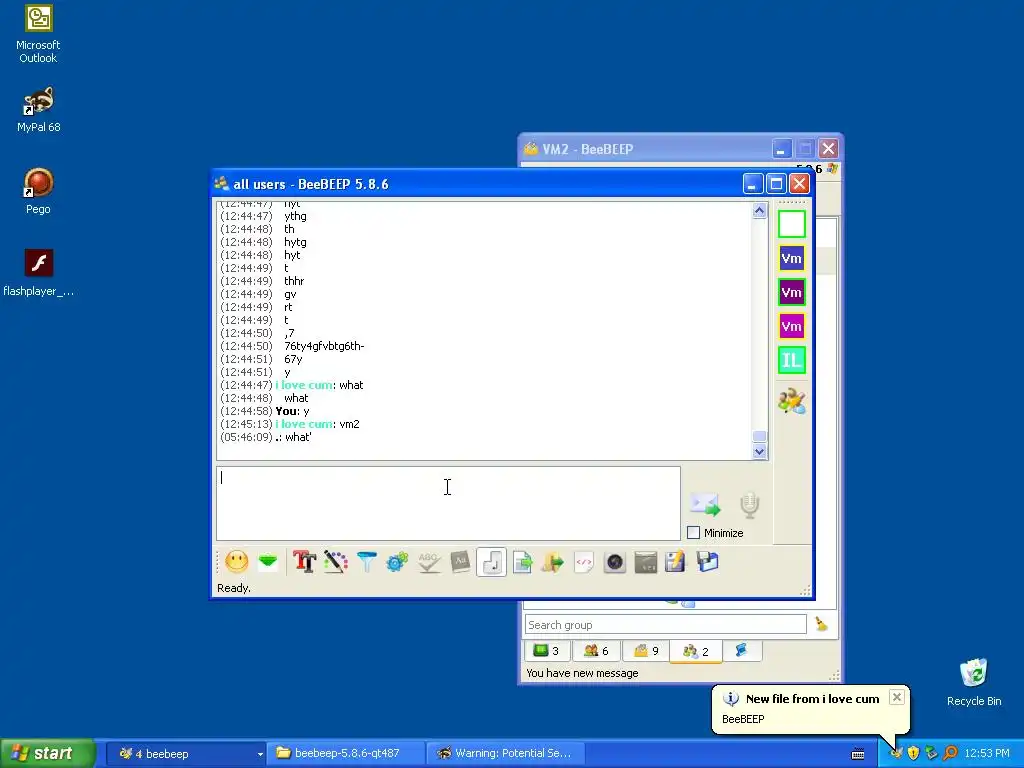Click the 12:53 PM taskbar clock
The image size is (1024, 768).
[x=987, y=753]
